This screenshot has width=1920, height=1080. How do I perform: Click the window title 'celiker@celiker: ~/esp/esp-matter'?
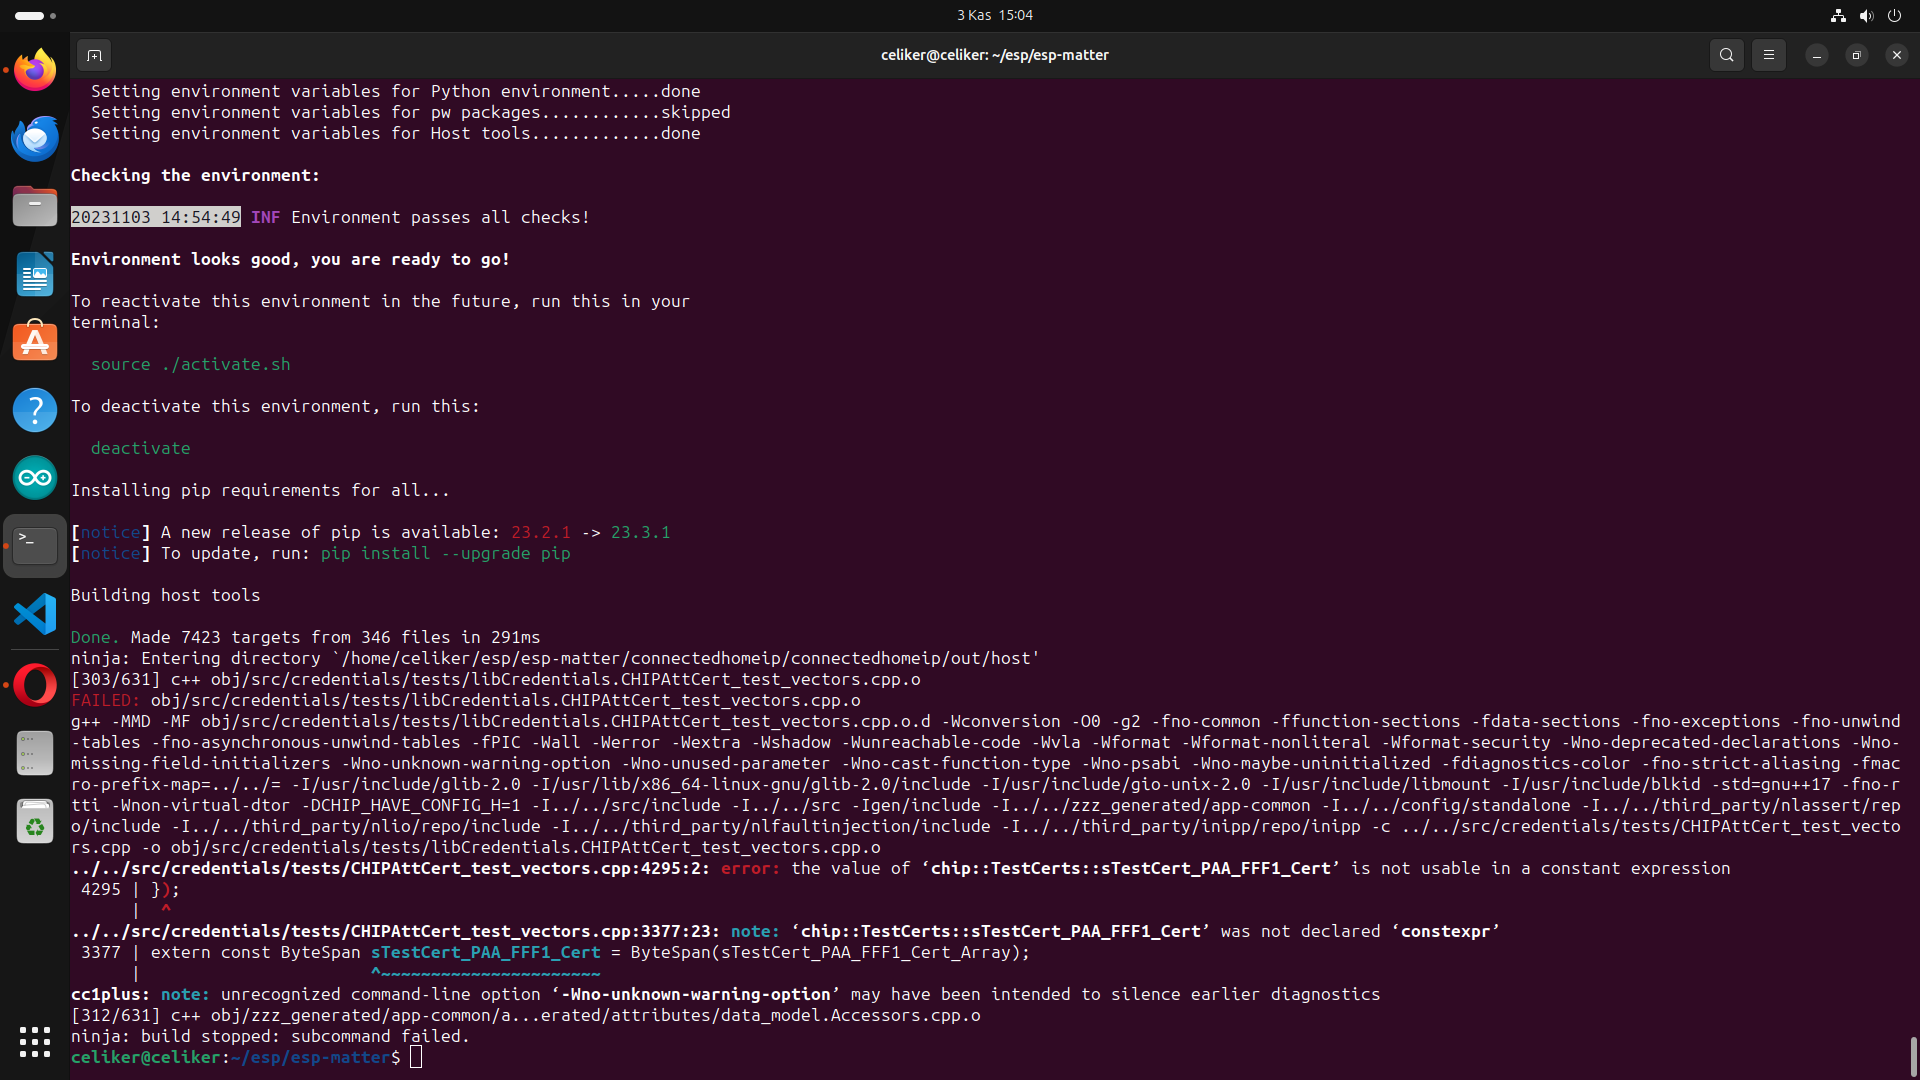tap(995, 55)
